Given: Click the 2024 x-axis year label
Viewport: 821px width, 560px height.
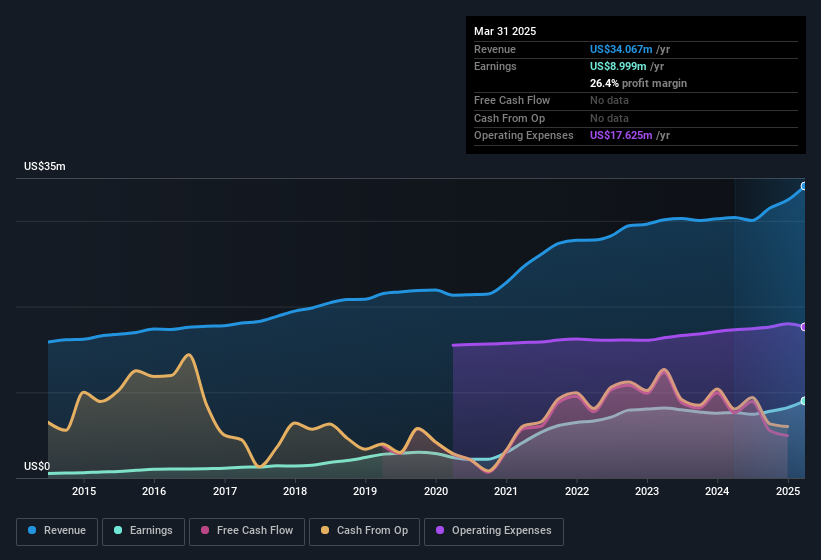Looking at the screenshot, I should (717, 491).
